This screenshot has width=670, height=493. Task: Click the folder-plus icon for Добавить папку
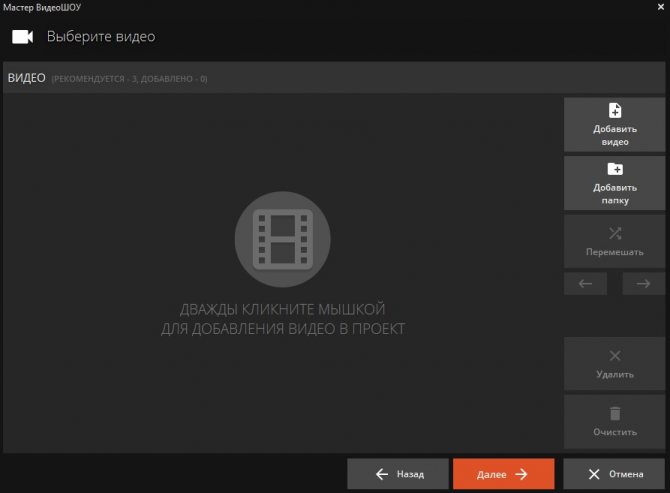[615, 170]
